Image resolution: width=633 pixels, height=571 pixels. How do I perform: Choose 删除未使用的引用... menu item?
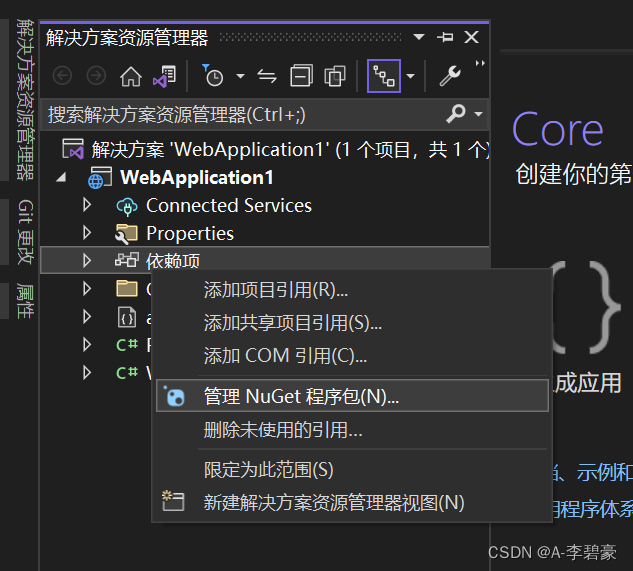[x=351, y=430]
